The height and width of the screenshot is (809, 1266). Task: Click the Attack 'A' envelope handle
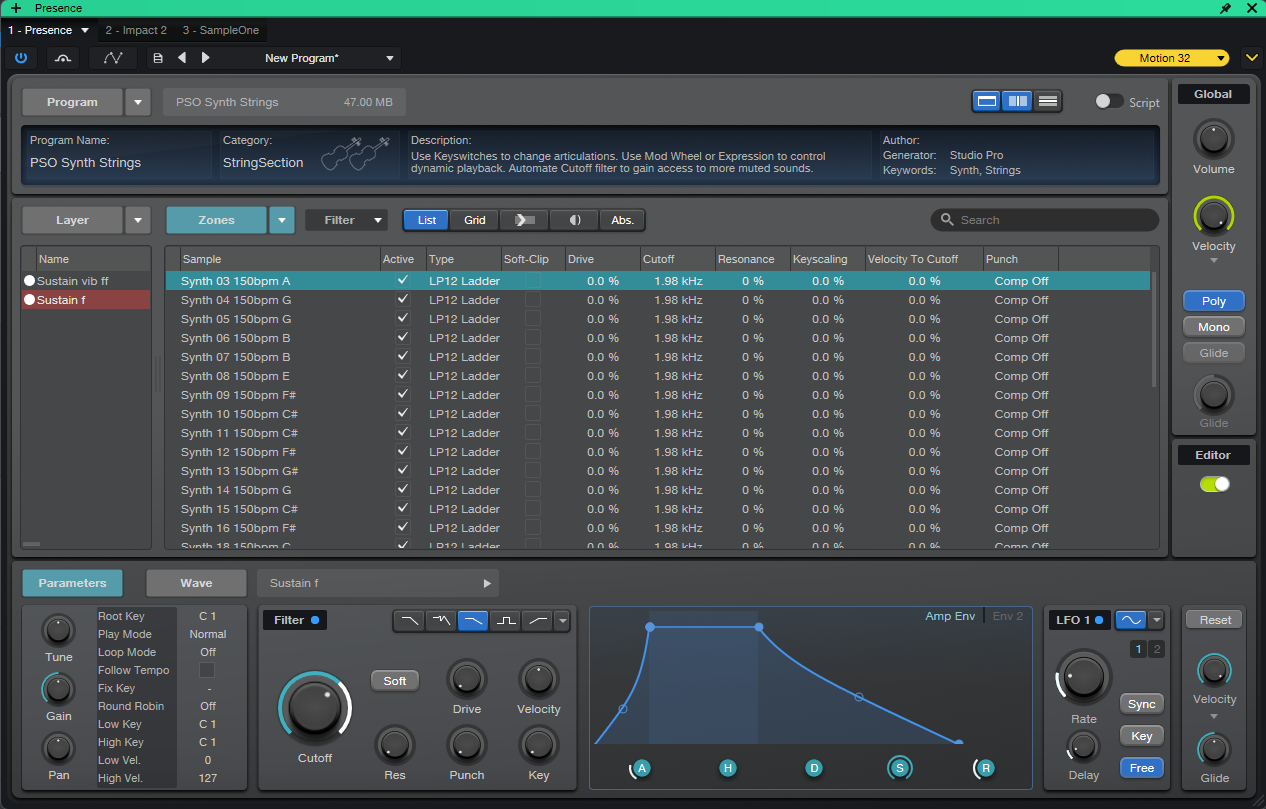click(642, 768)
